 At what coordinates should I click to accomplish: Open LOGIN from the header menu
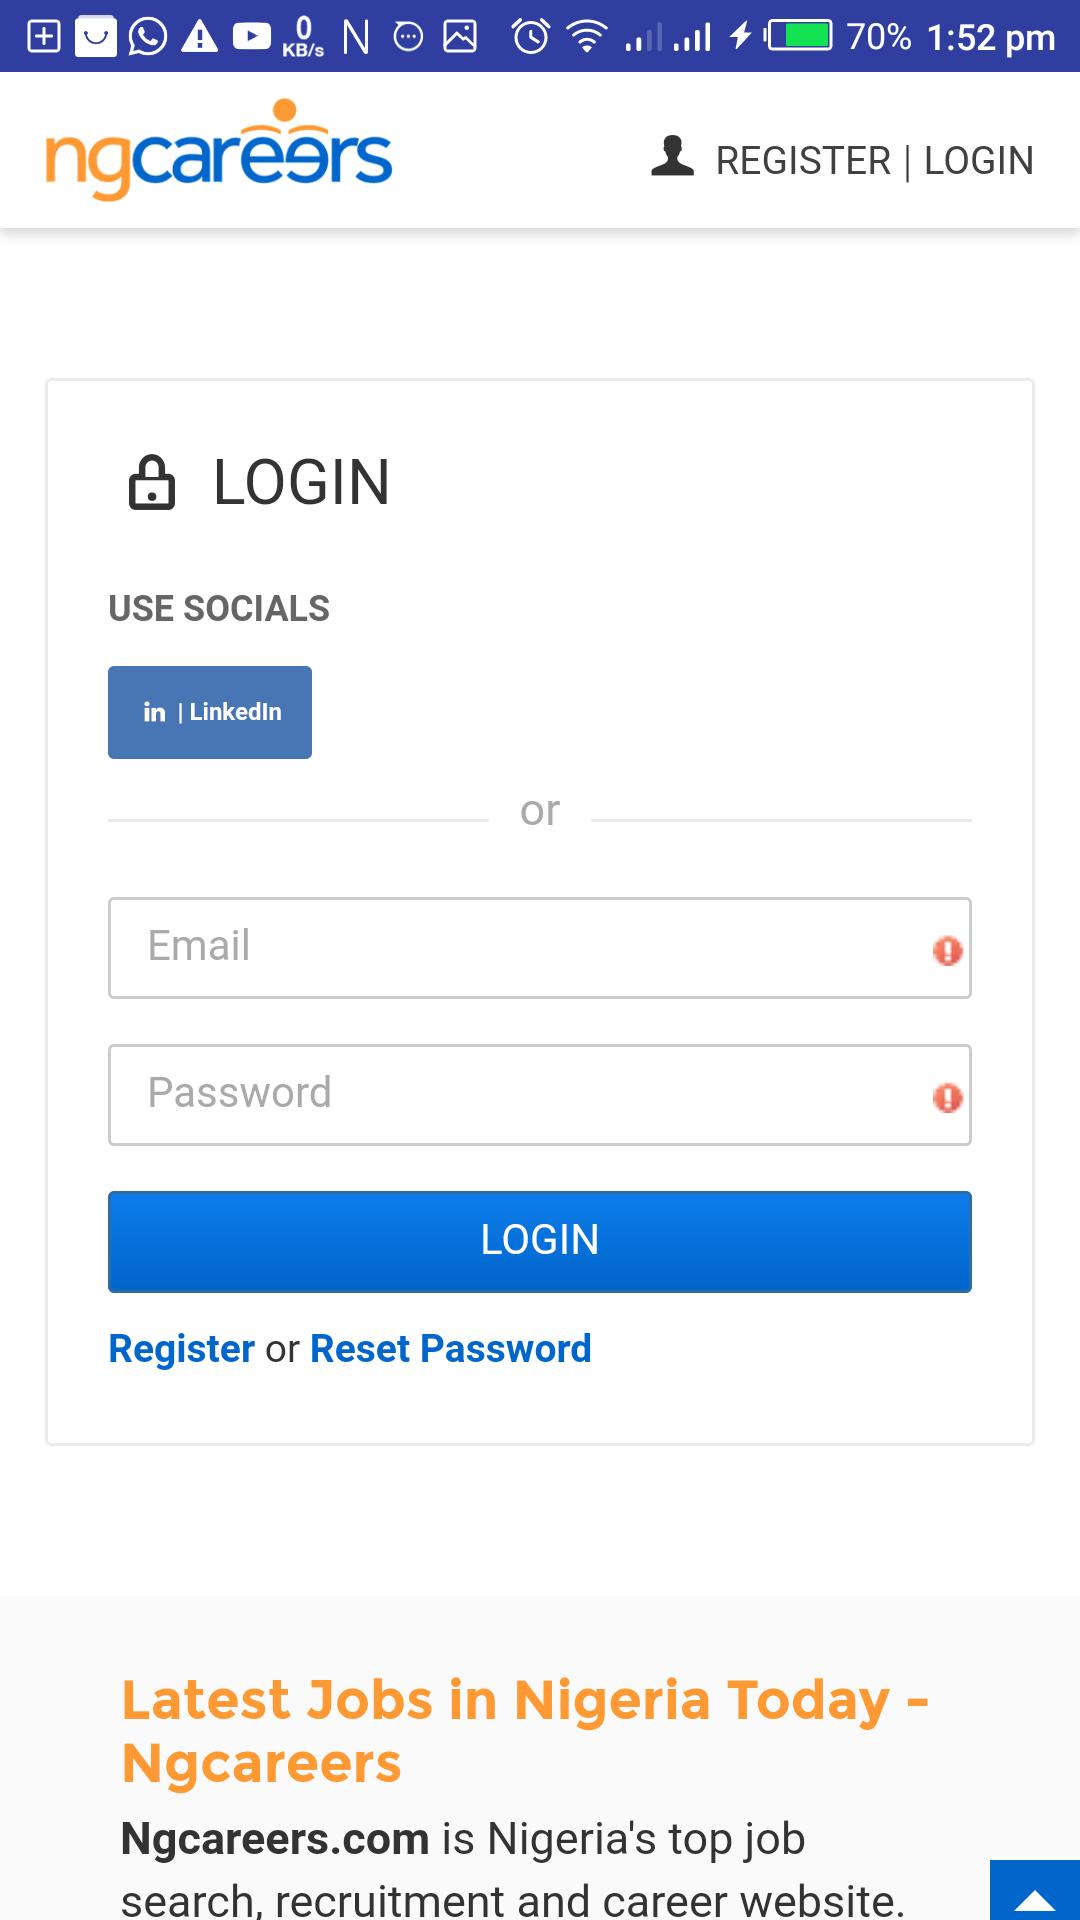point(978,161)
